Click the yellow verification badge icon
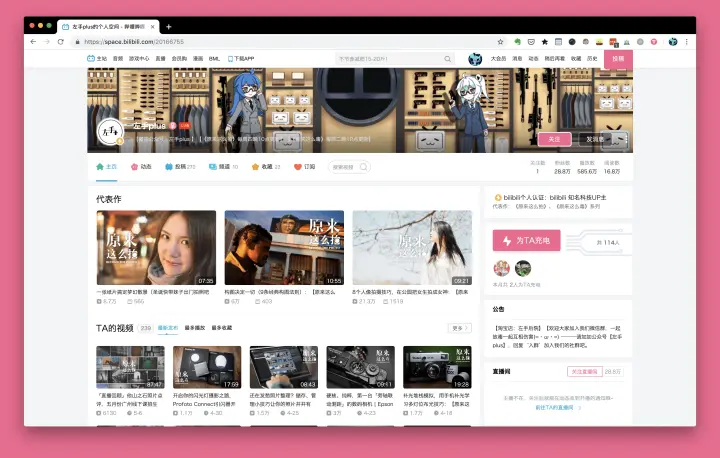The width and height of the screenshot is (720, 458). [x=498, y=198]
